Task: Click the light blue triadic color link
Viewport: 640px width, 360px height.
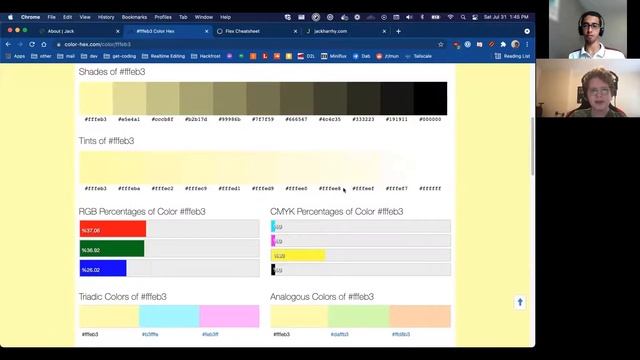Action: (150, 334)
